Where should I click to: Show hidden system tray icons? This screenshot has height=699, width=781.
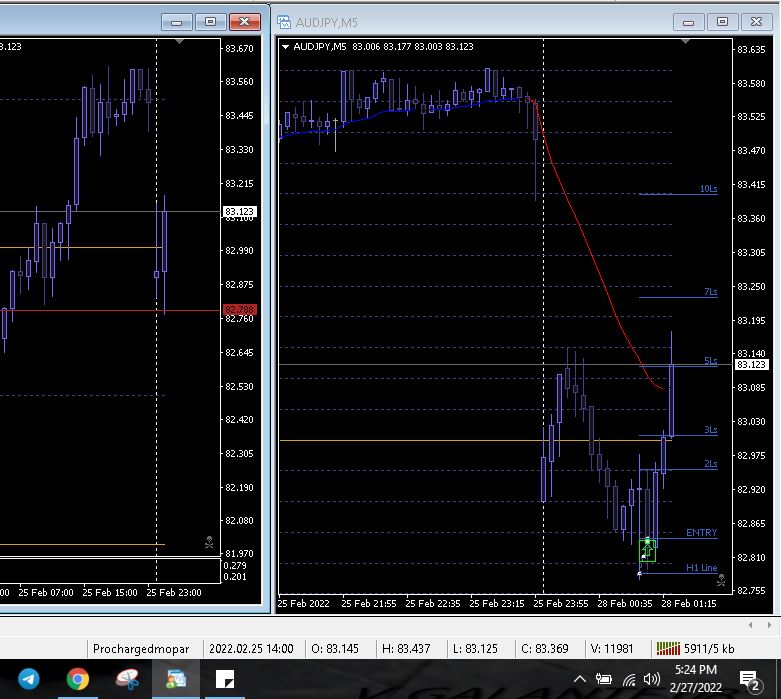pos(580,679)
